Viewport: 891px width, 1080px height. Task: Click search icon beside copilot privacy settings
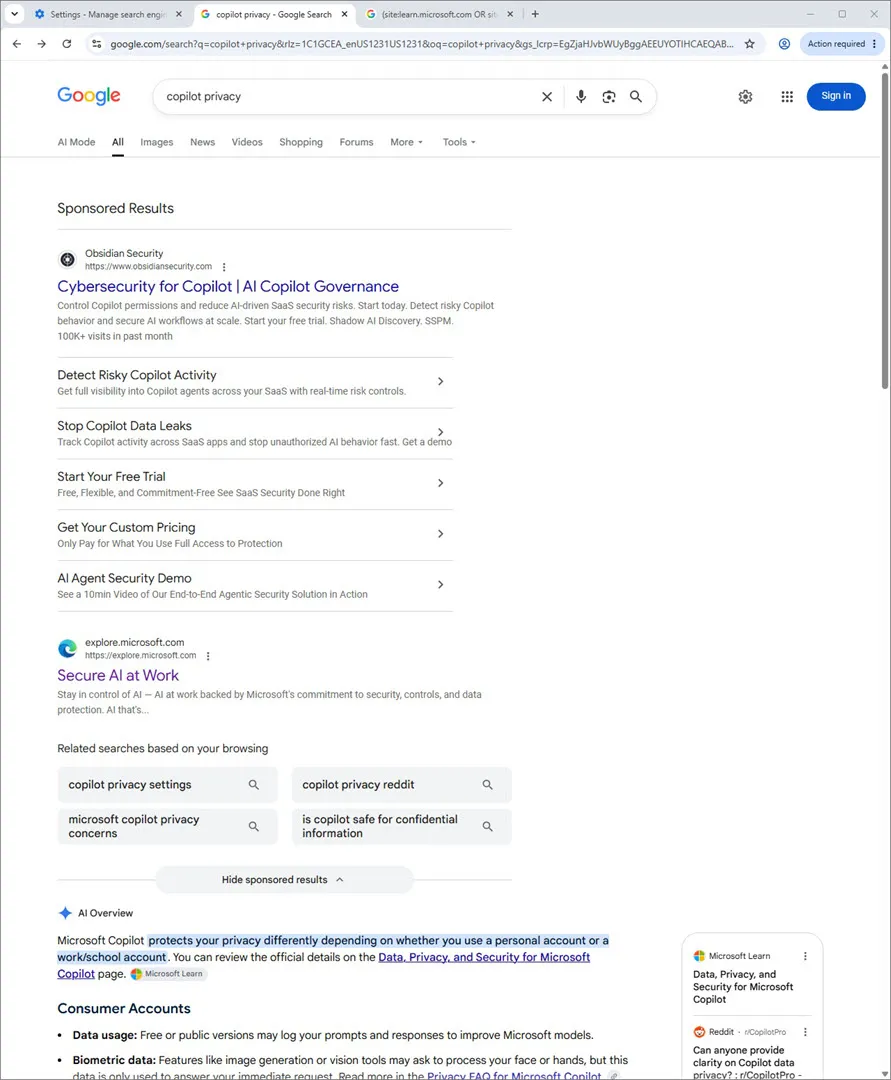click(253, 785)
